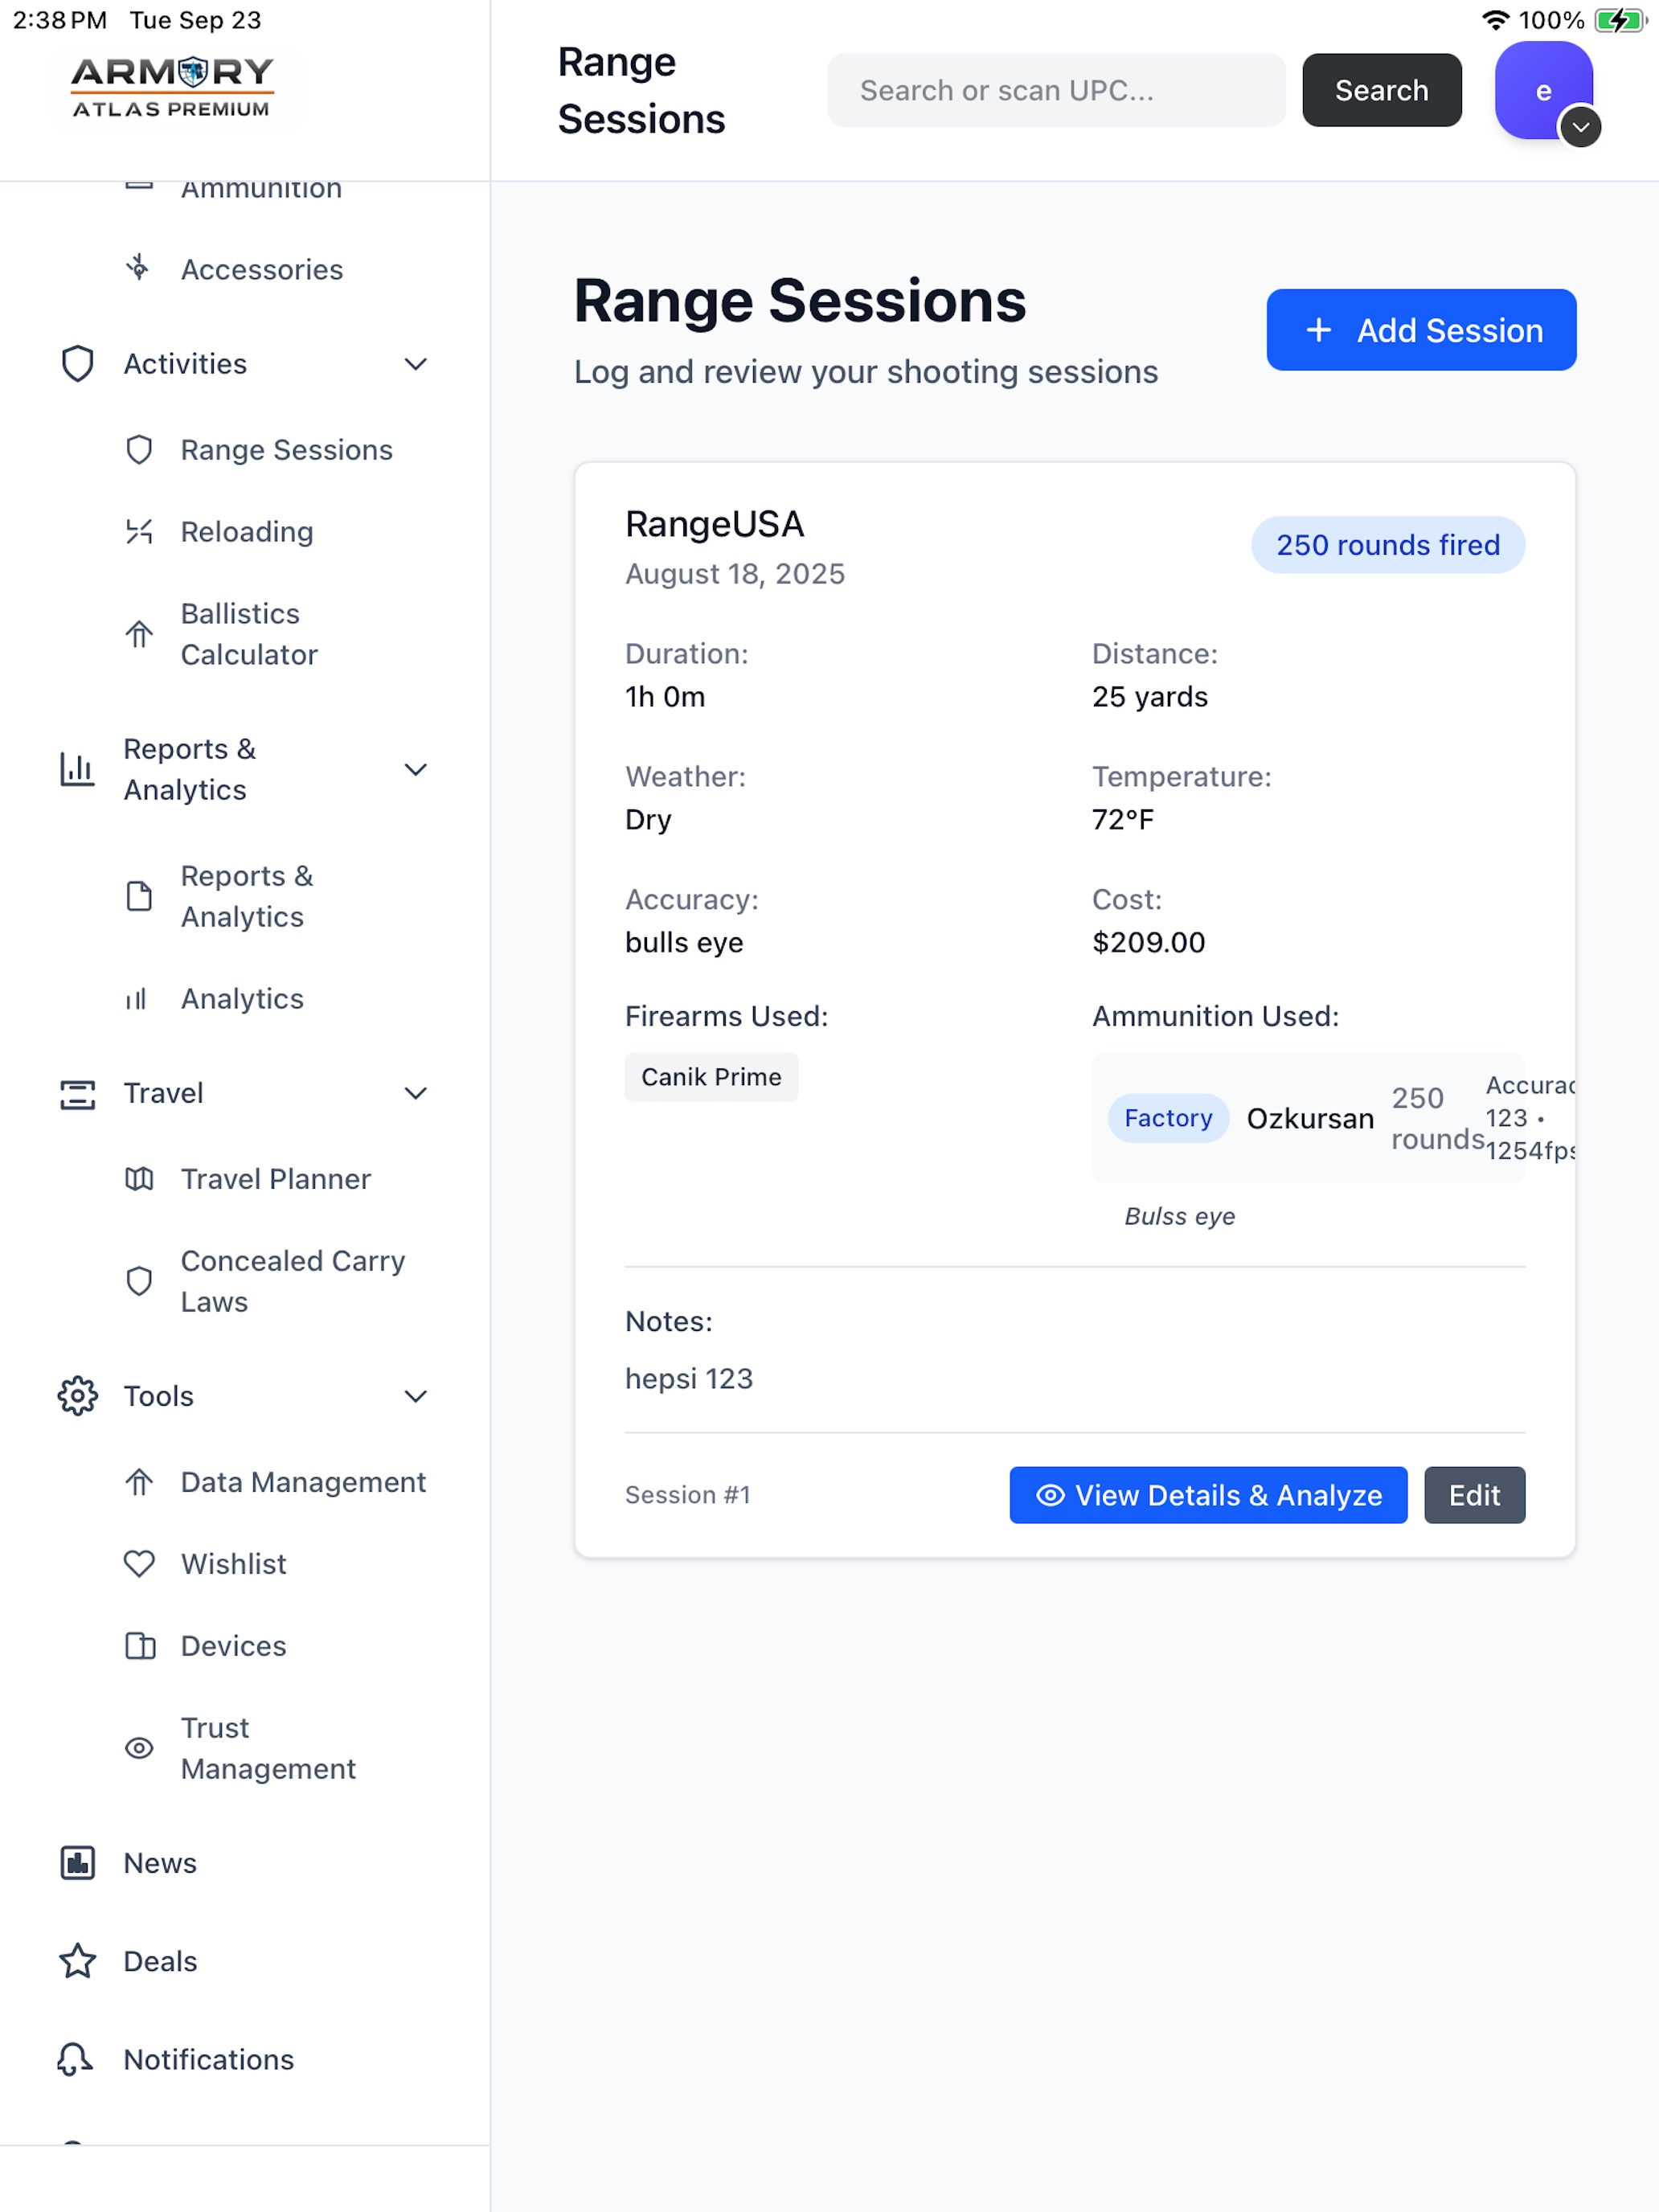Open the Ballistics Calculator page
The height and width of the screenshot is (2212, 1659).
click(x=249, y=634)
